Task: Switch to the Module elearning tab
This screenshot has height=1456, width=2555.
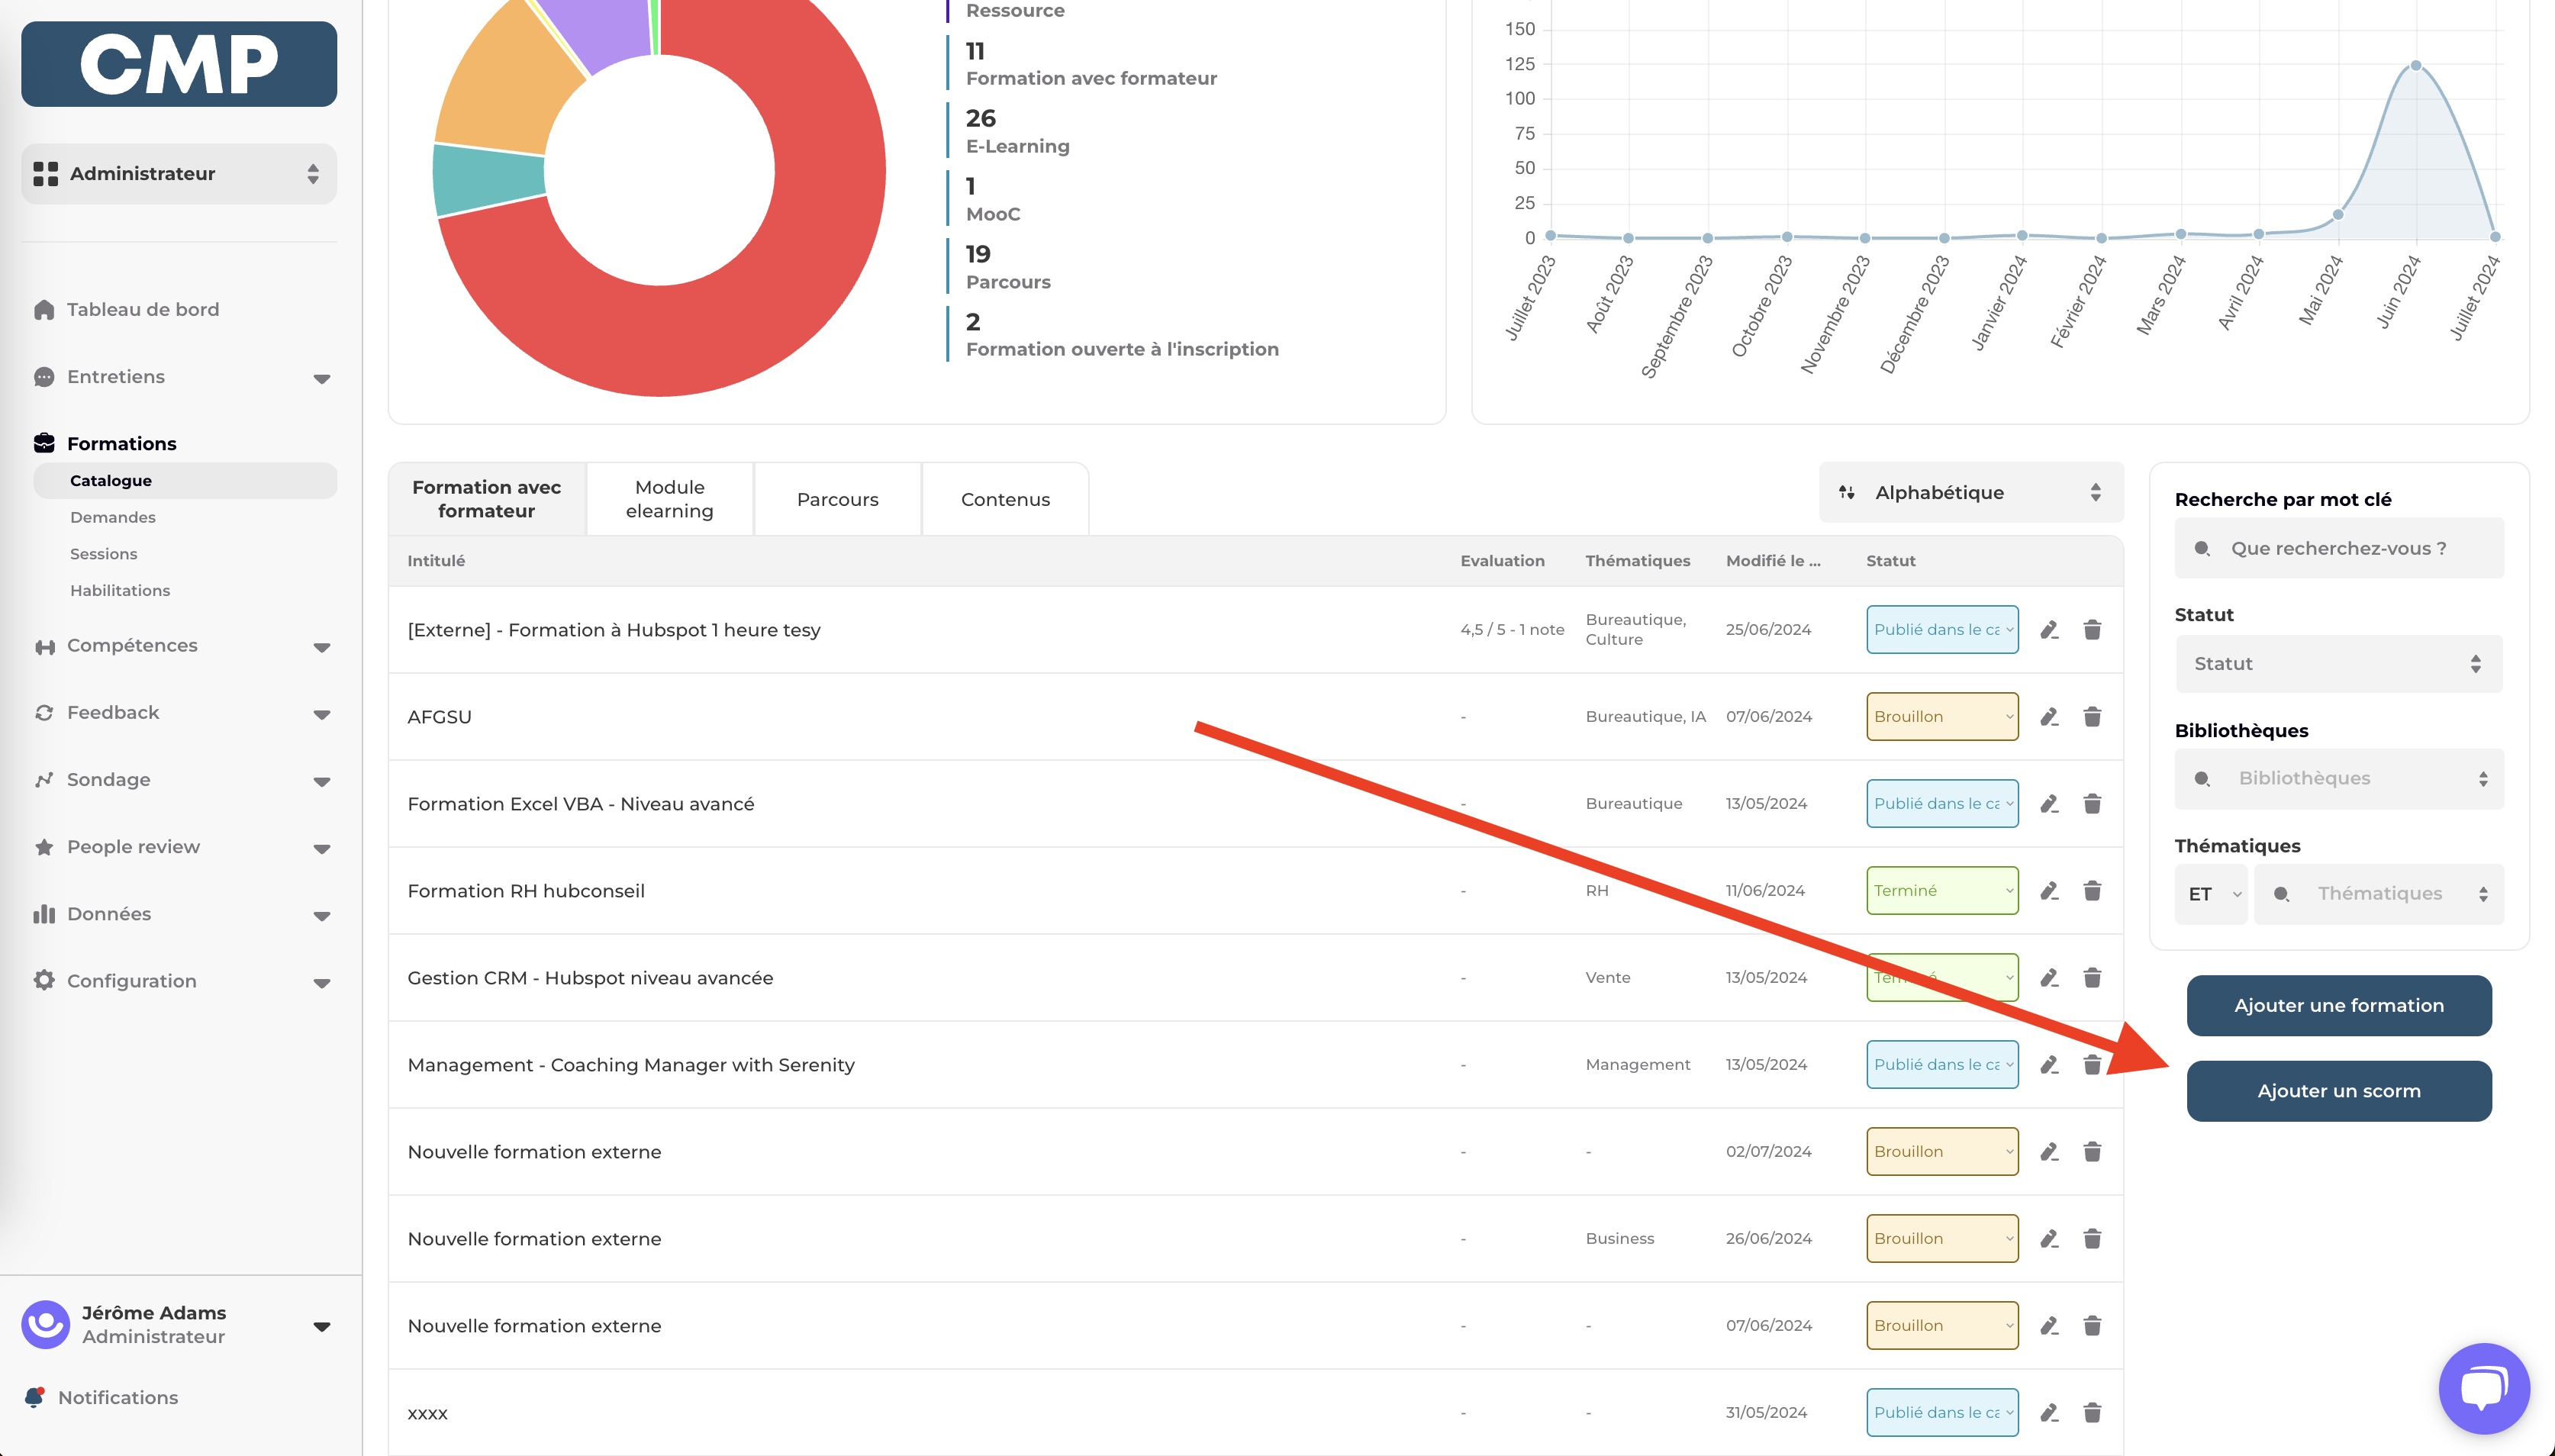Action: point(669,498)
